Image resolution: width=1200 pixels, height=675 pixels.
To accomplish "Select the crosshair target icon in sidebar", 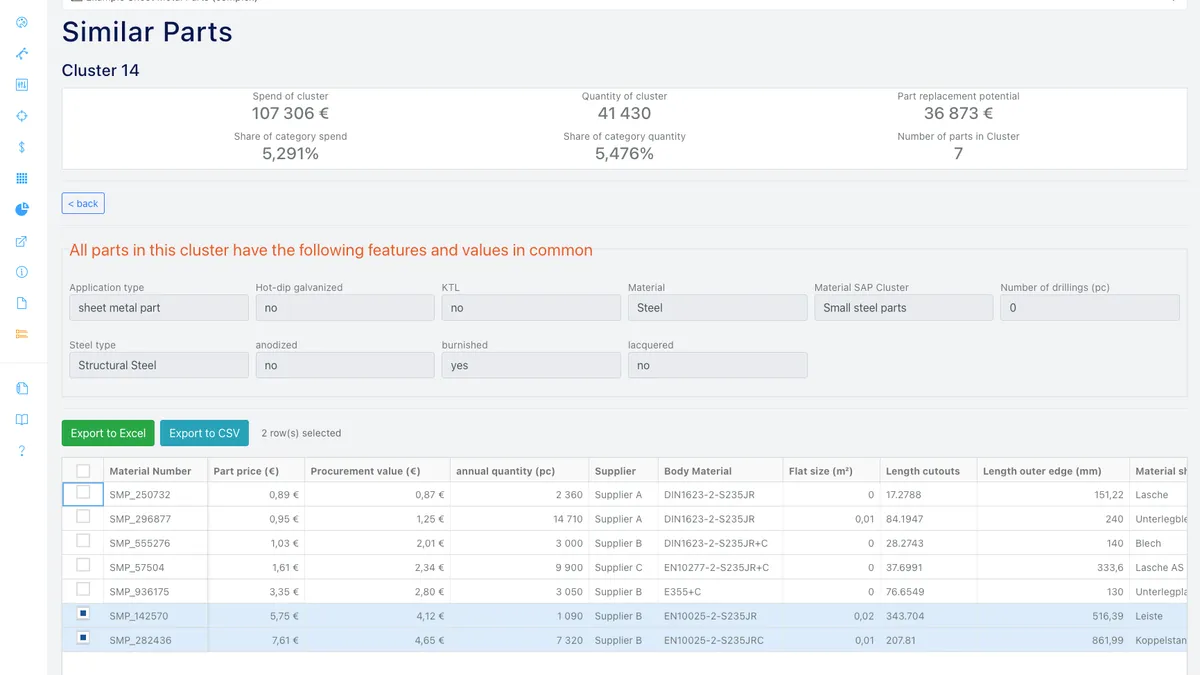I will pos(21,116).
